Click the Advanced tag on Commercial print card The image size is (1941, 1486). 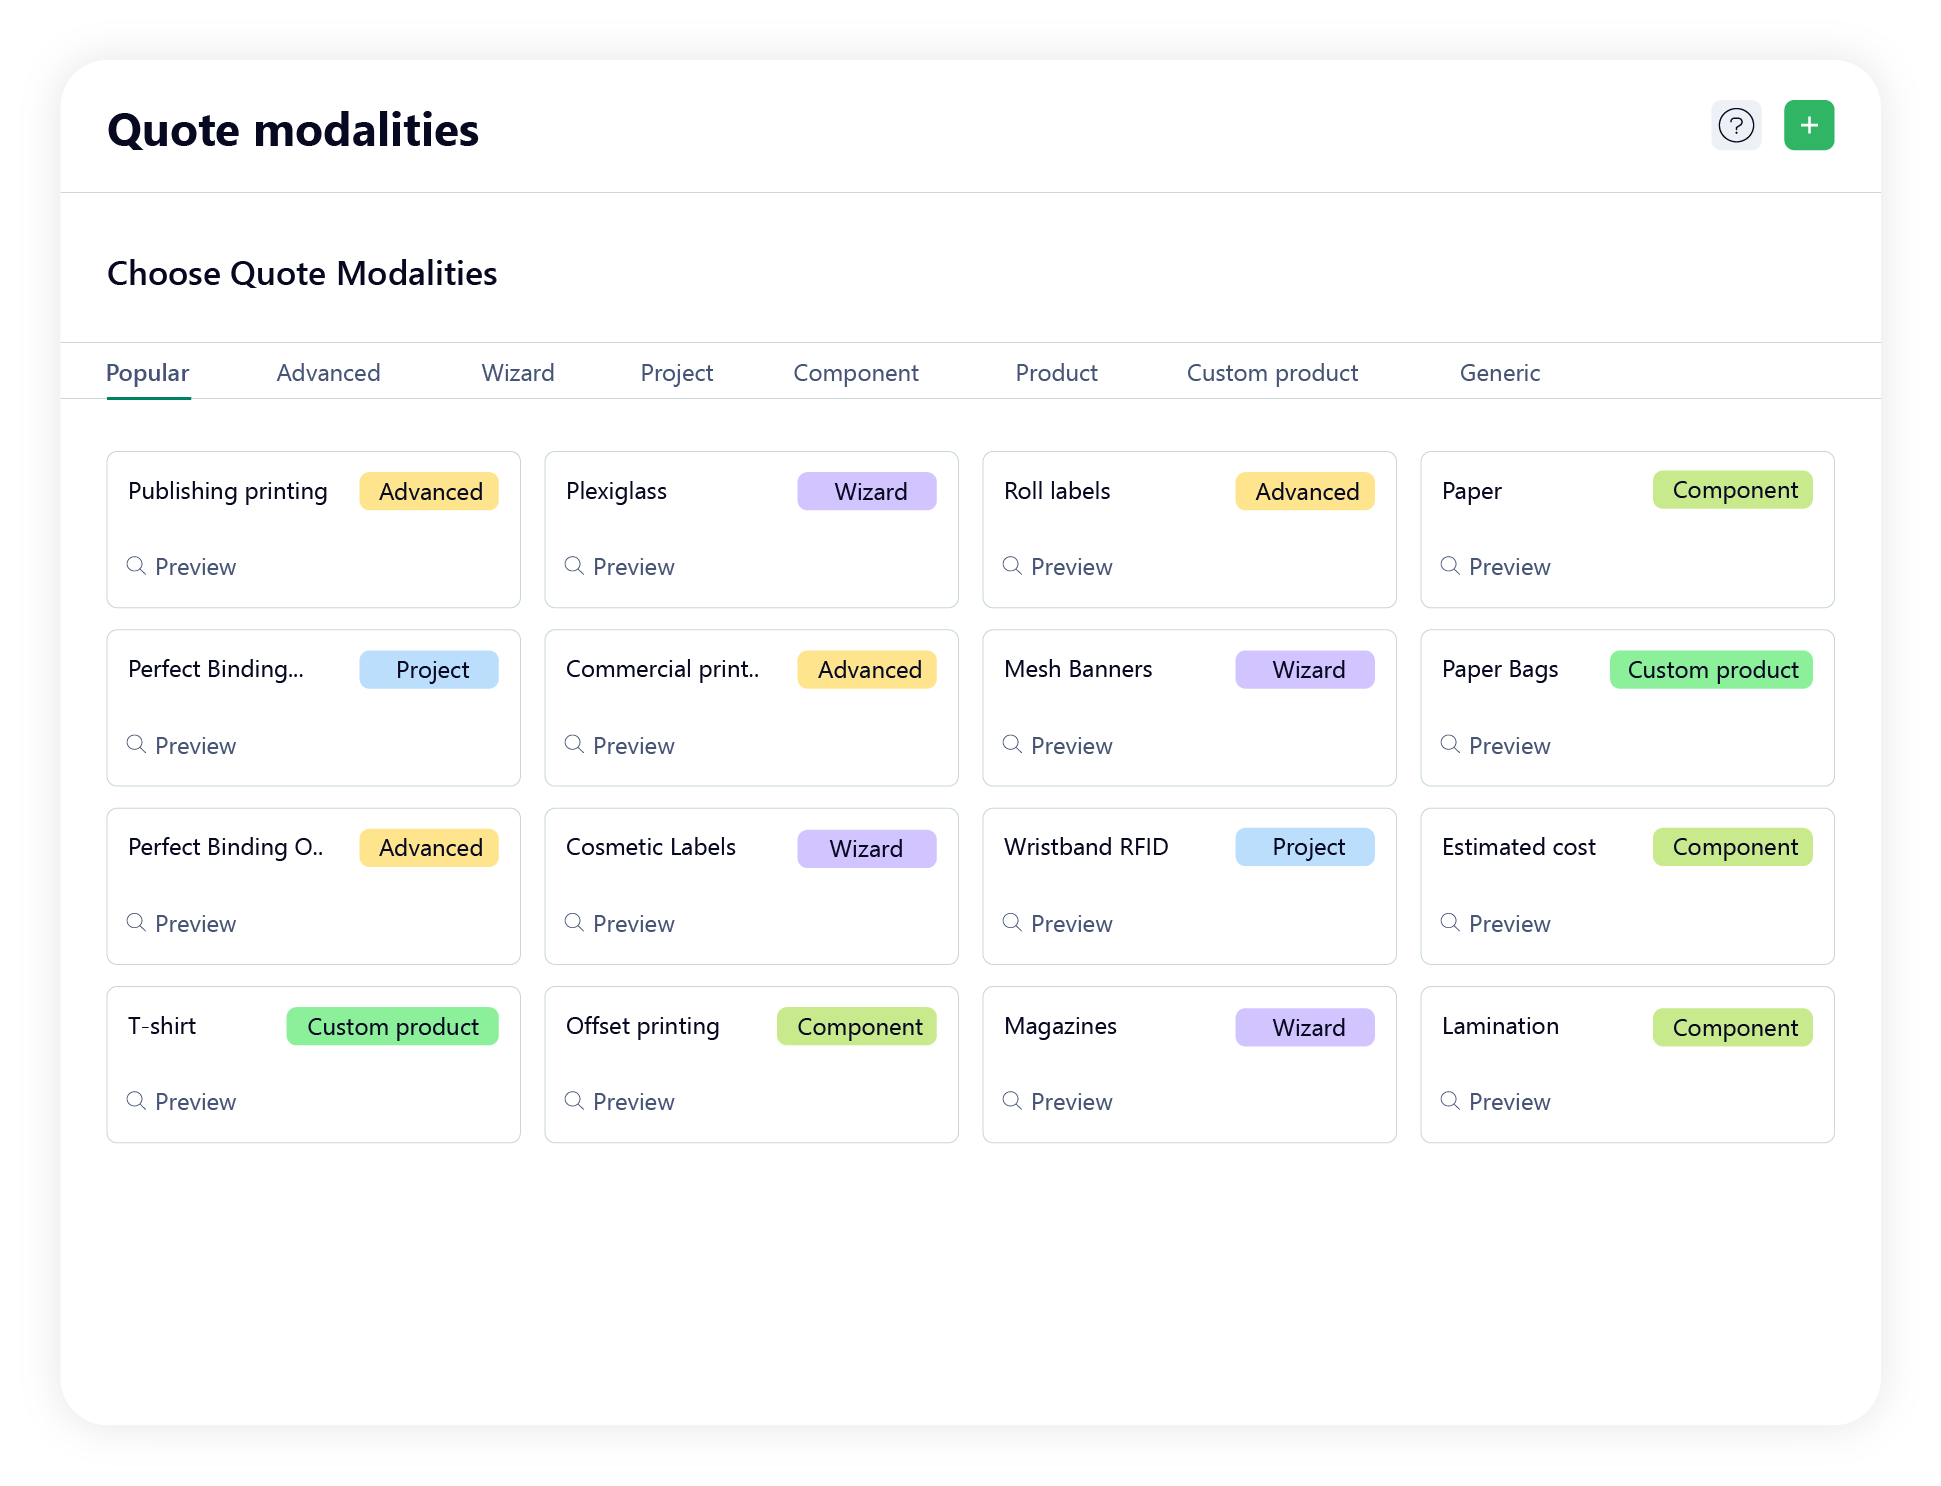(x=867, y=669)
